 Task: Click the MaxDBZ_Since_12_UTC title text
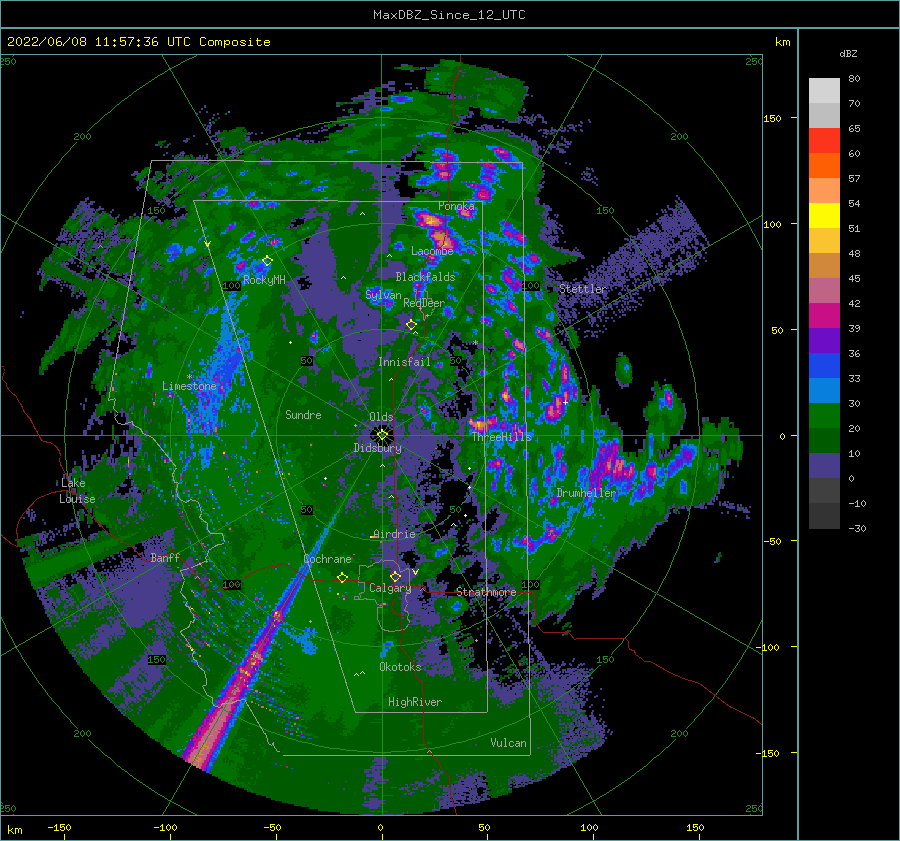449,15
